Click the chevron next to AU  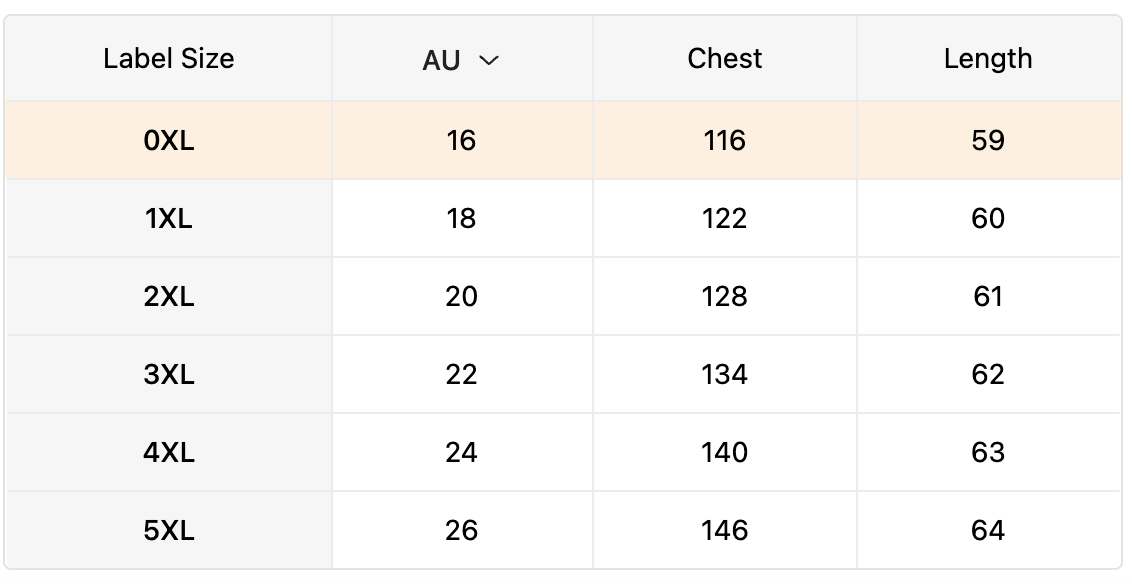(x=489, y=61)
